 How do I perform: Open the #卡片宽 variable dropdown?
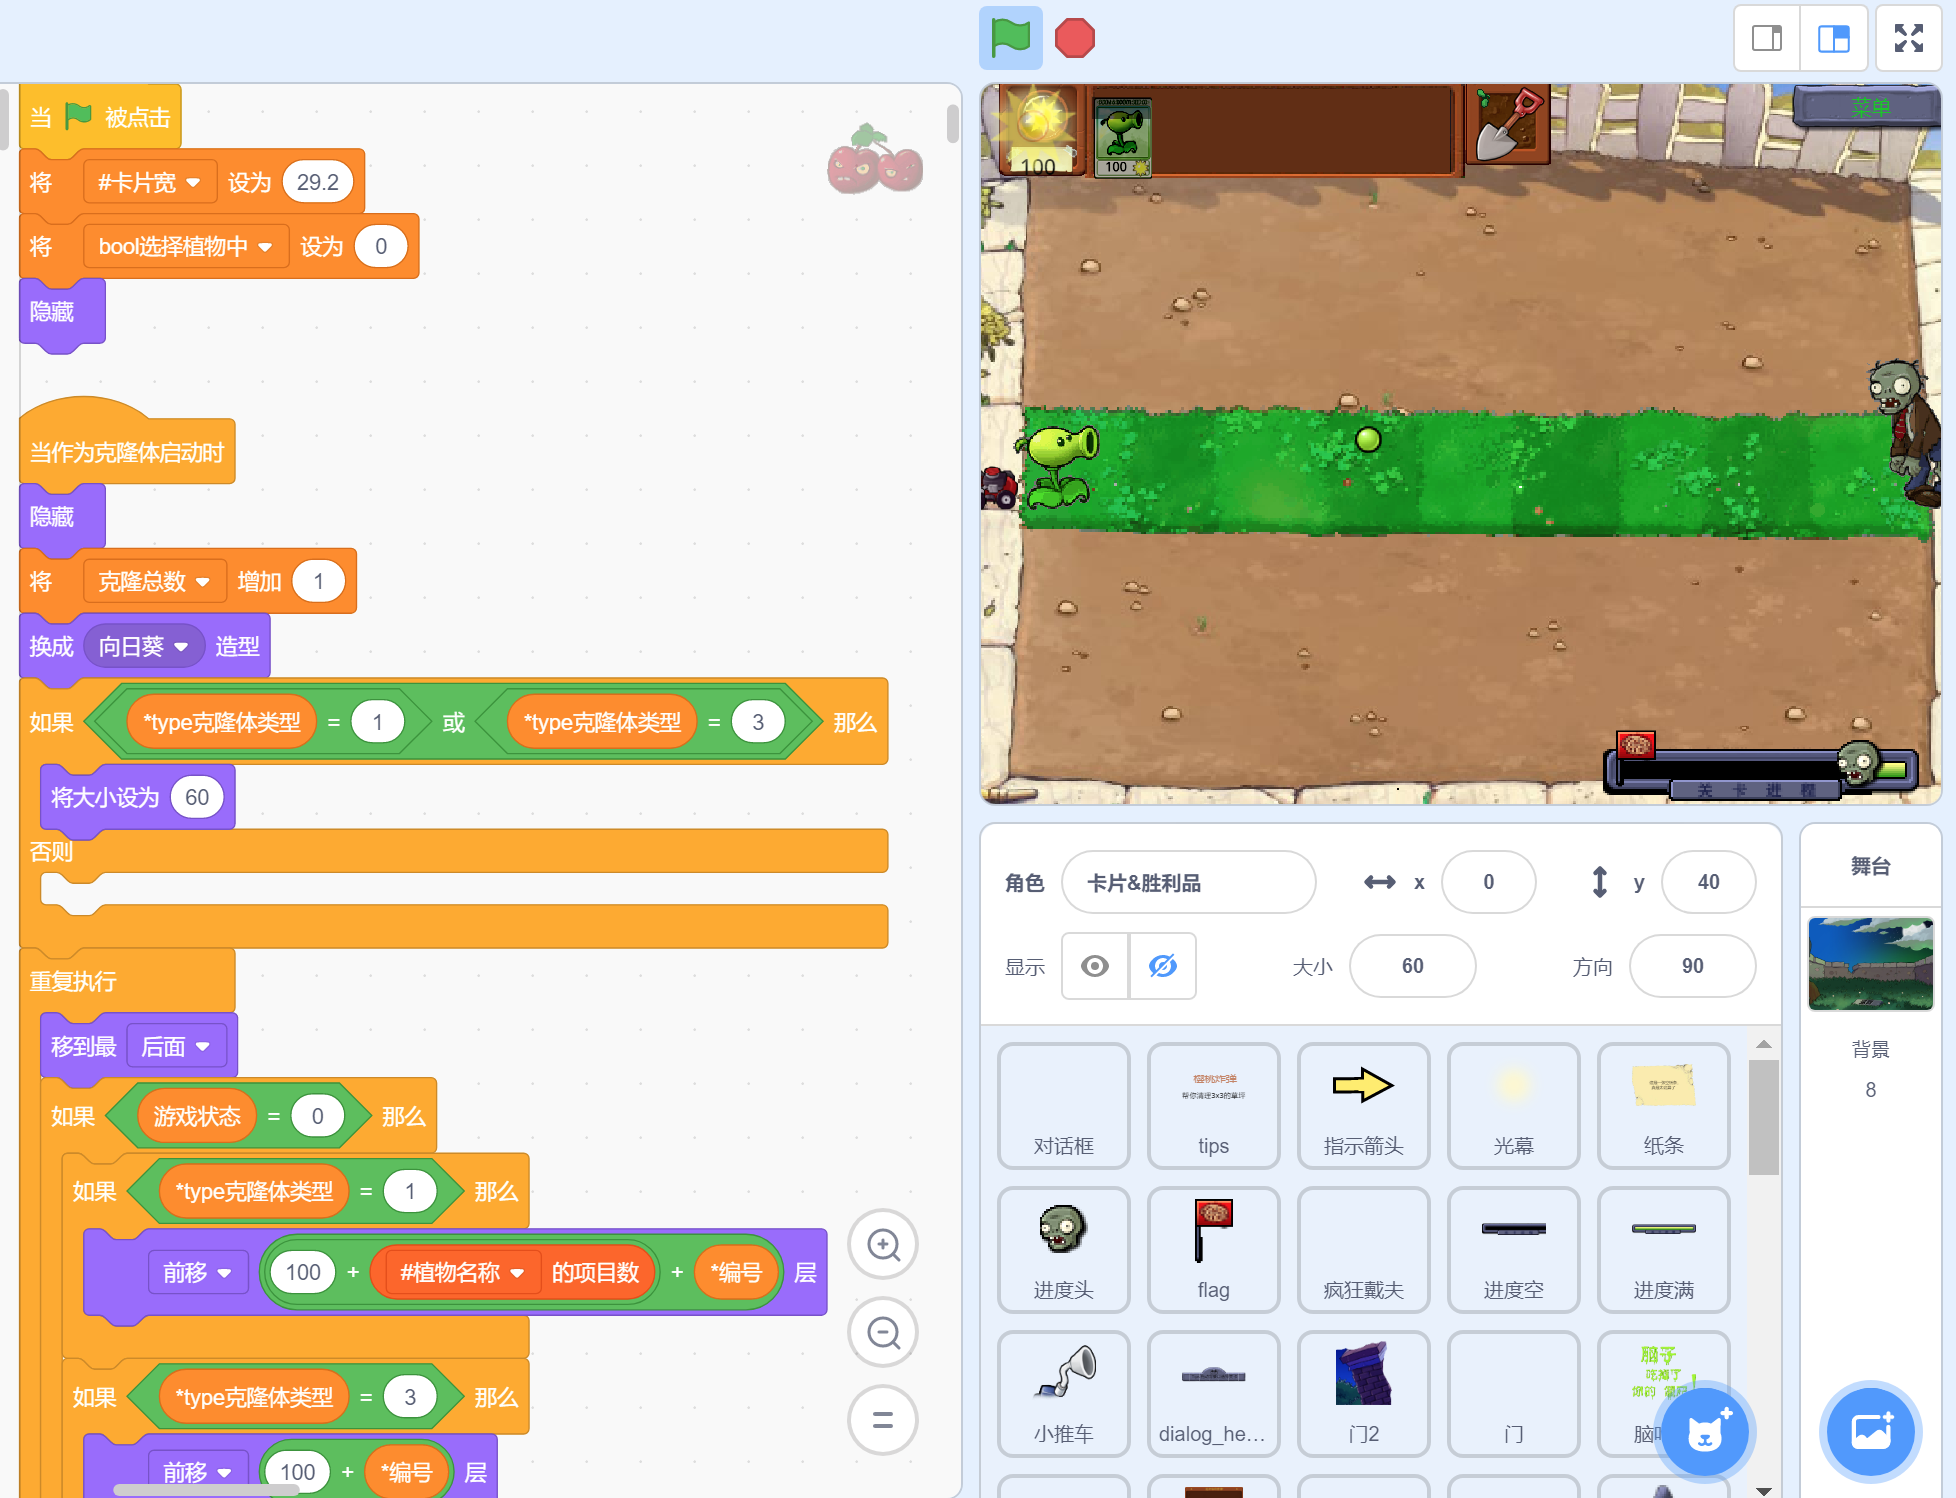click(149, 183)
